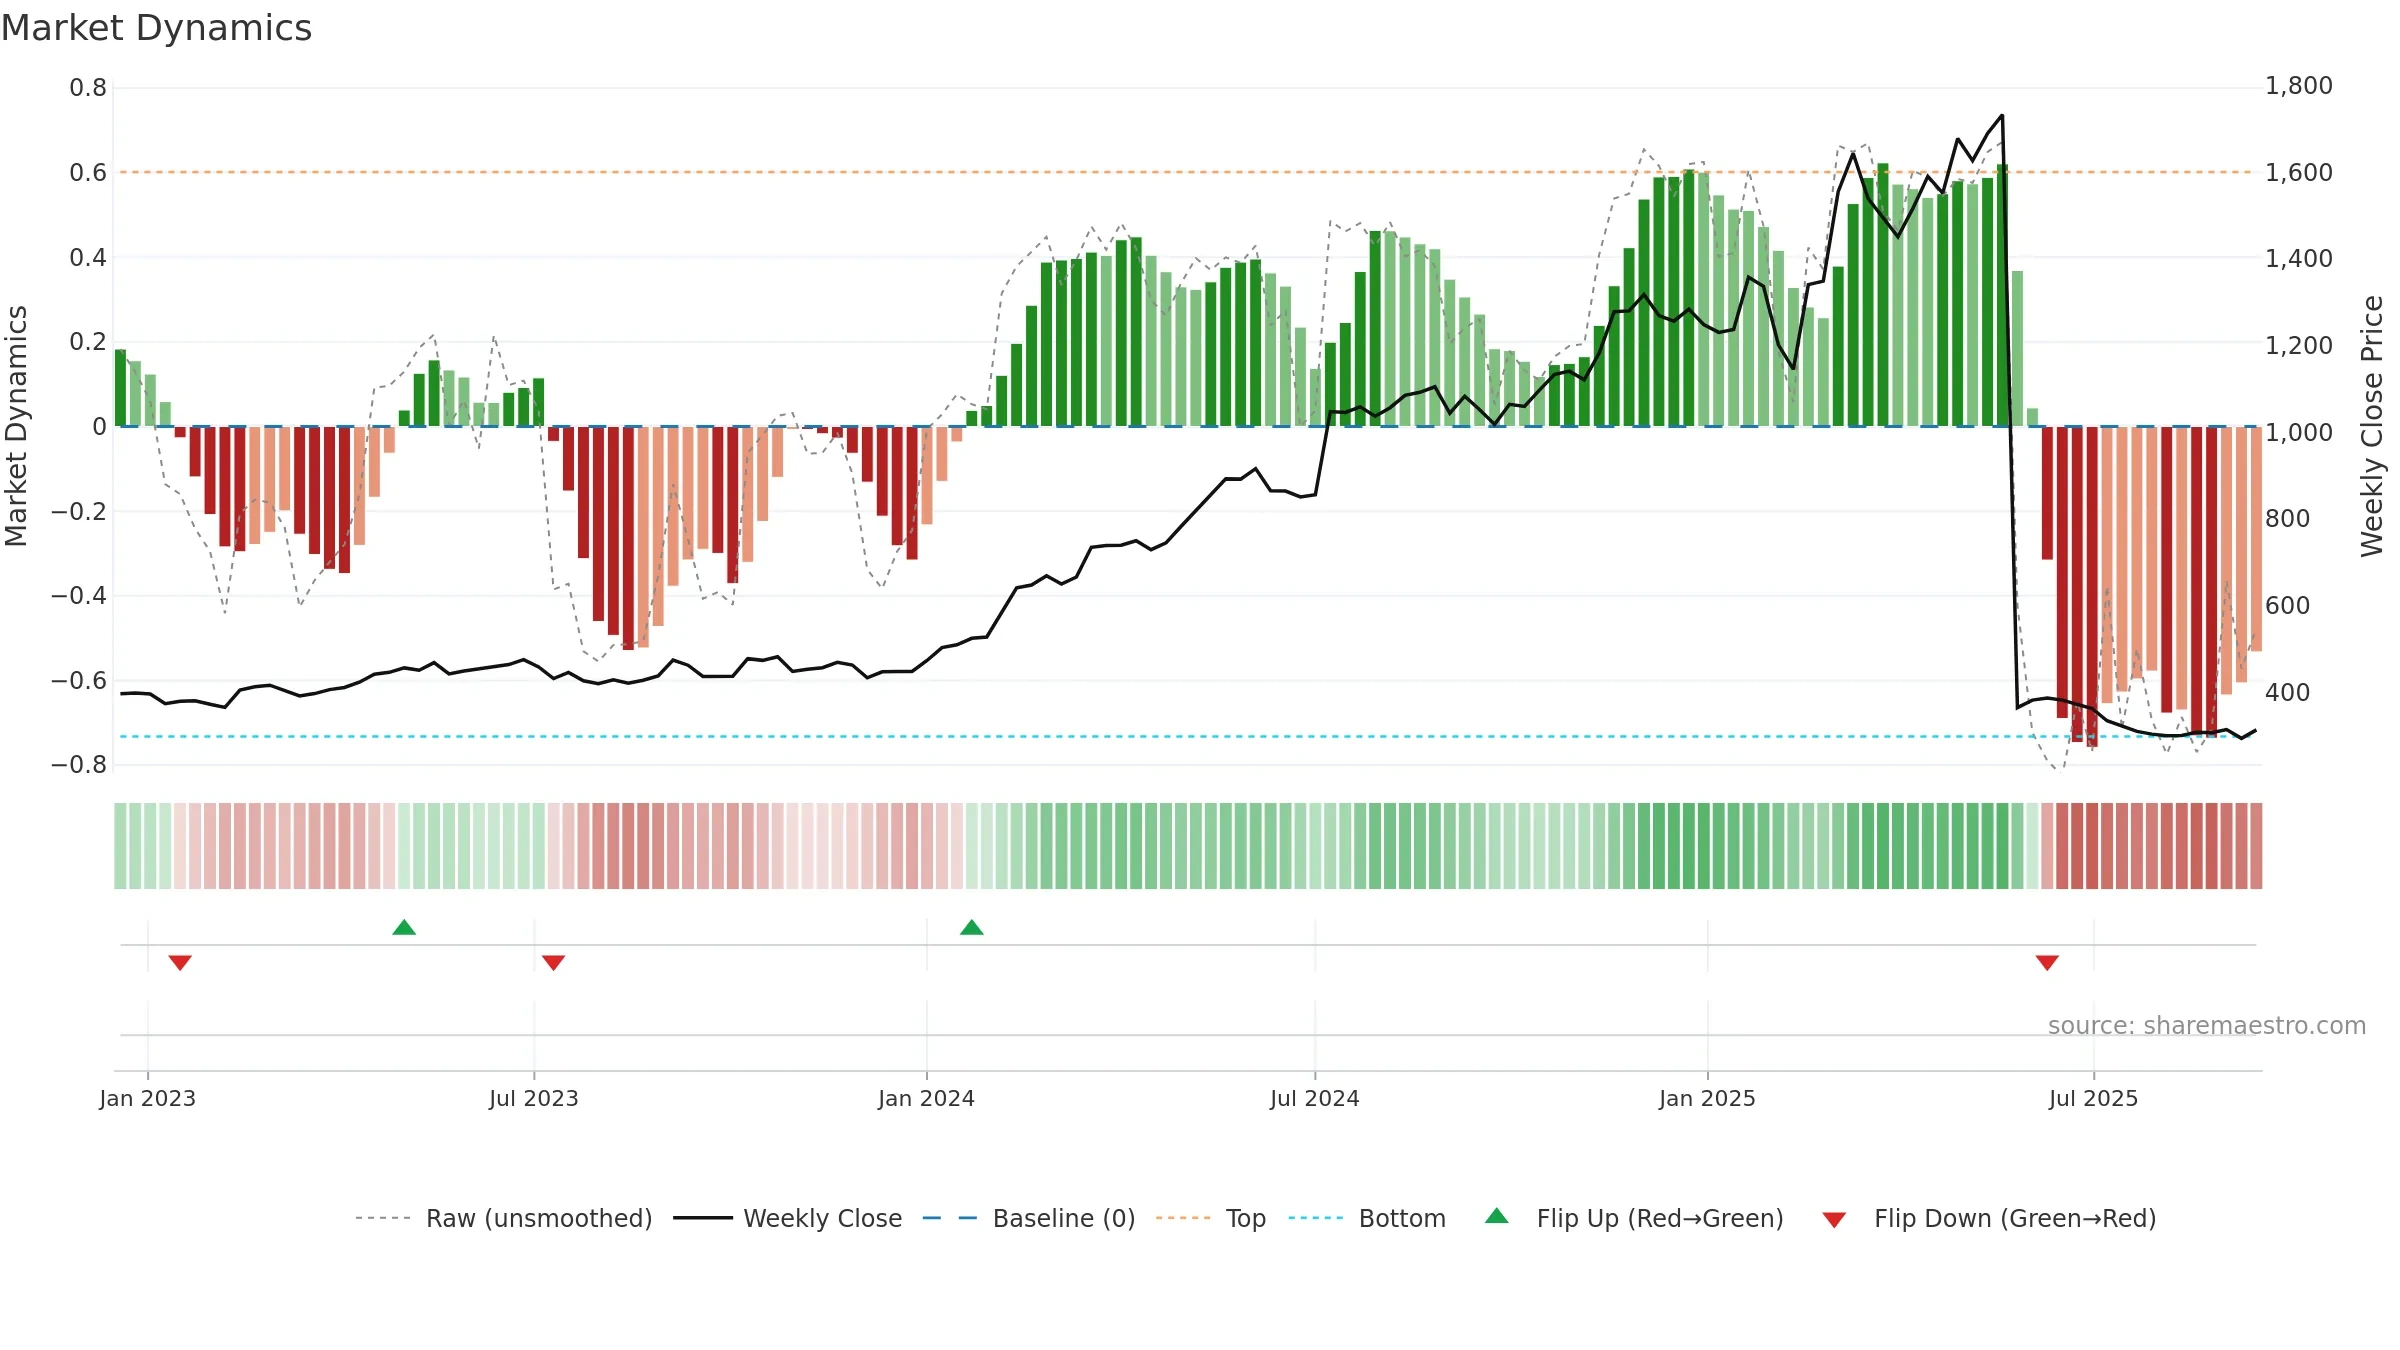
Task: Click the blue dashed Baseline swatch in legend
Action: point(950,1218)
